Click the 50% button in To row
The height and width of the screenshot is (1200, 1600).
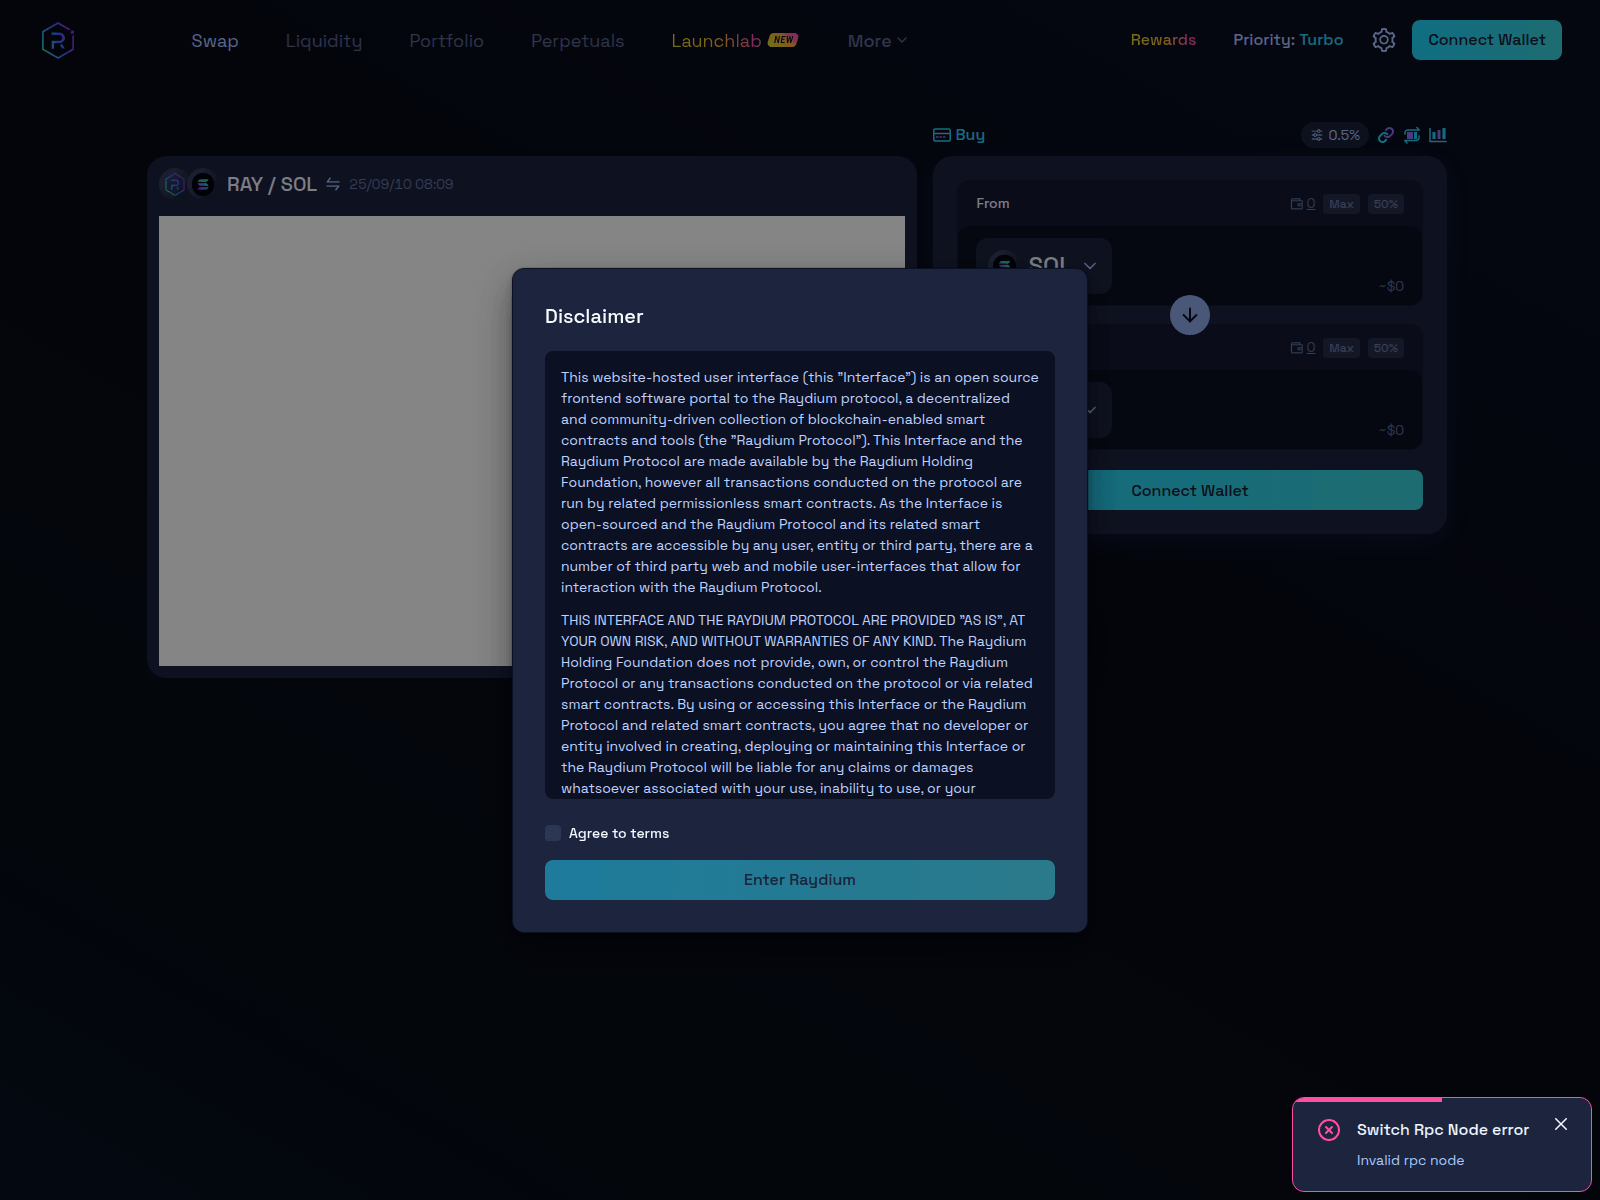click(1385, 348)
